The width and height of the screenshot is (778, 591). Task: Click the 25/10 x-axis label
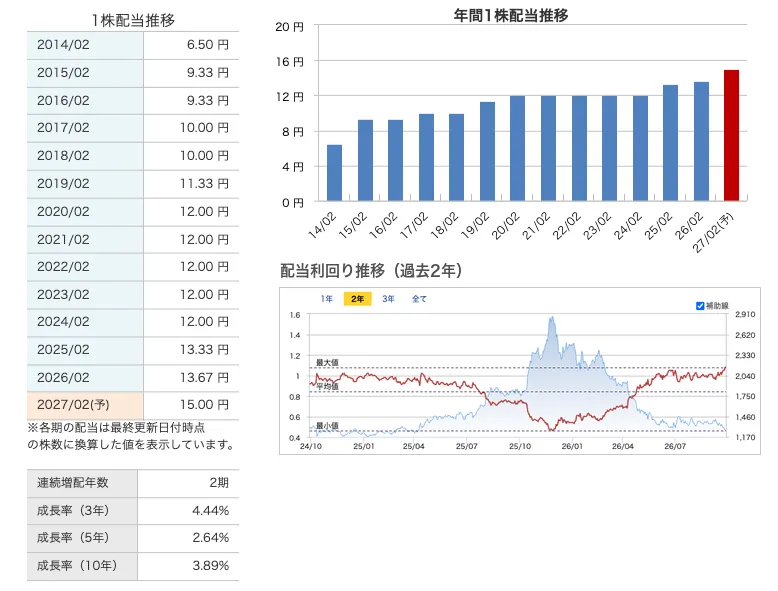[x=519, y=446]
